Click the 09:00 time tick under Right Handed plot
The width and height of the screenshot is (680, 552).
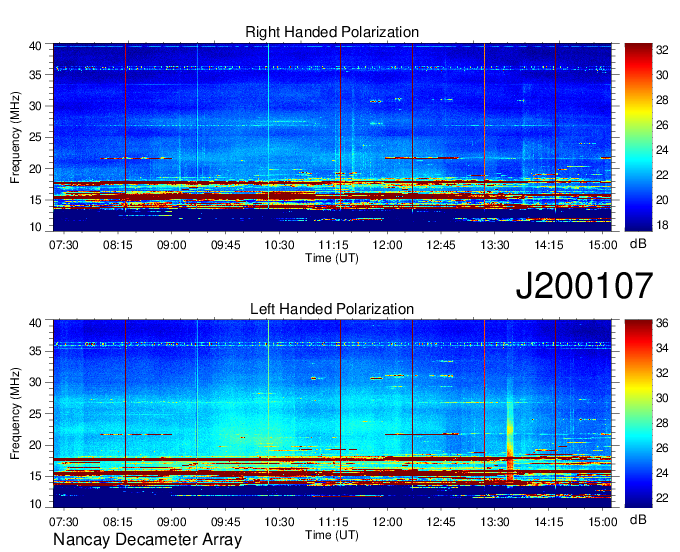pyautogui.click(x=171, y=245)
